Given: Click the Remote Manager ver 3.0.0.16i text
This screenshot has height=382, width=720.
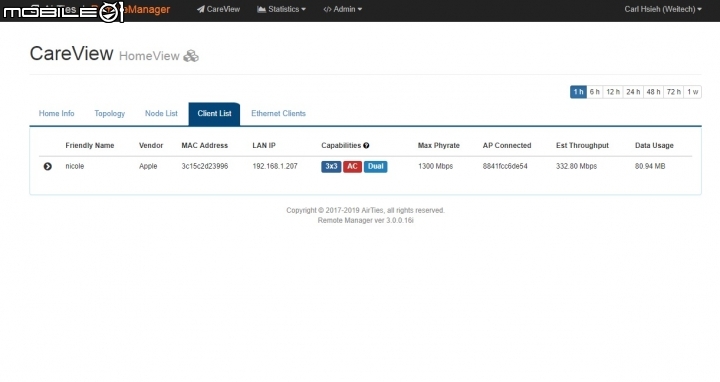Looking at the screenshot, I should (366, 220).
